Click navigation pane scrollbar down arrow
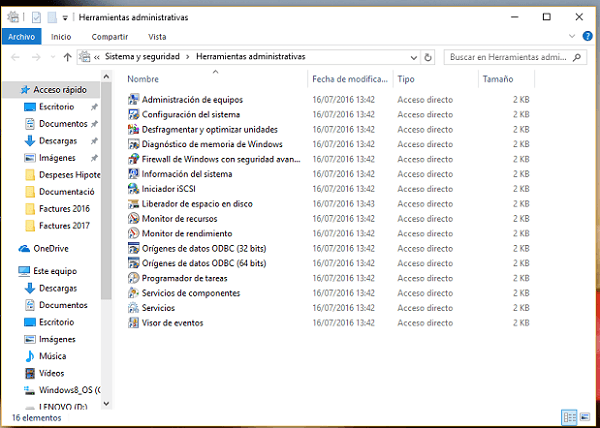The image size is (600, 428). tap(106, 404)
